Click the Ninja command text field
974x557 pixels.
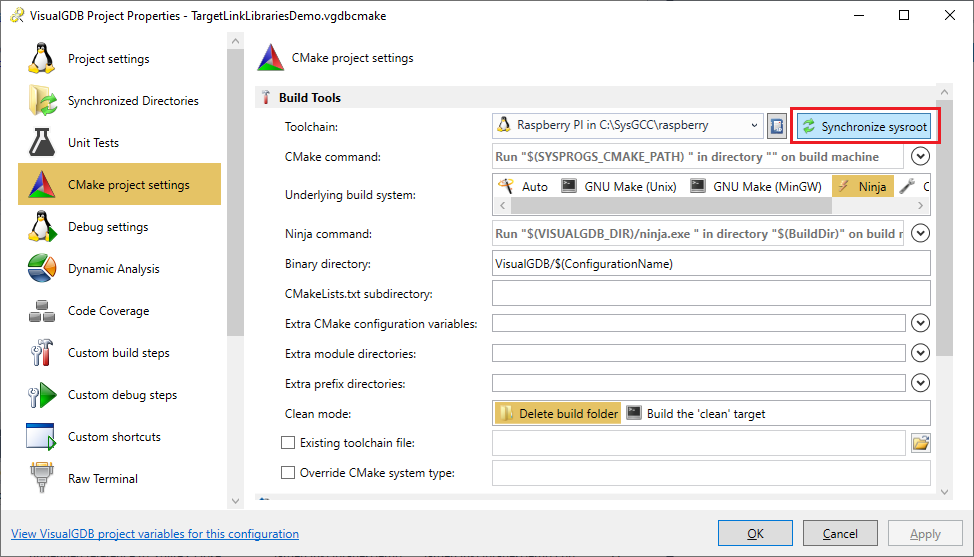click(x=699, y=233)
